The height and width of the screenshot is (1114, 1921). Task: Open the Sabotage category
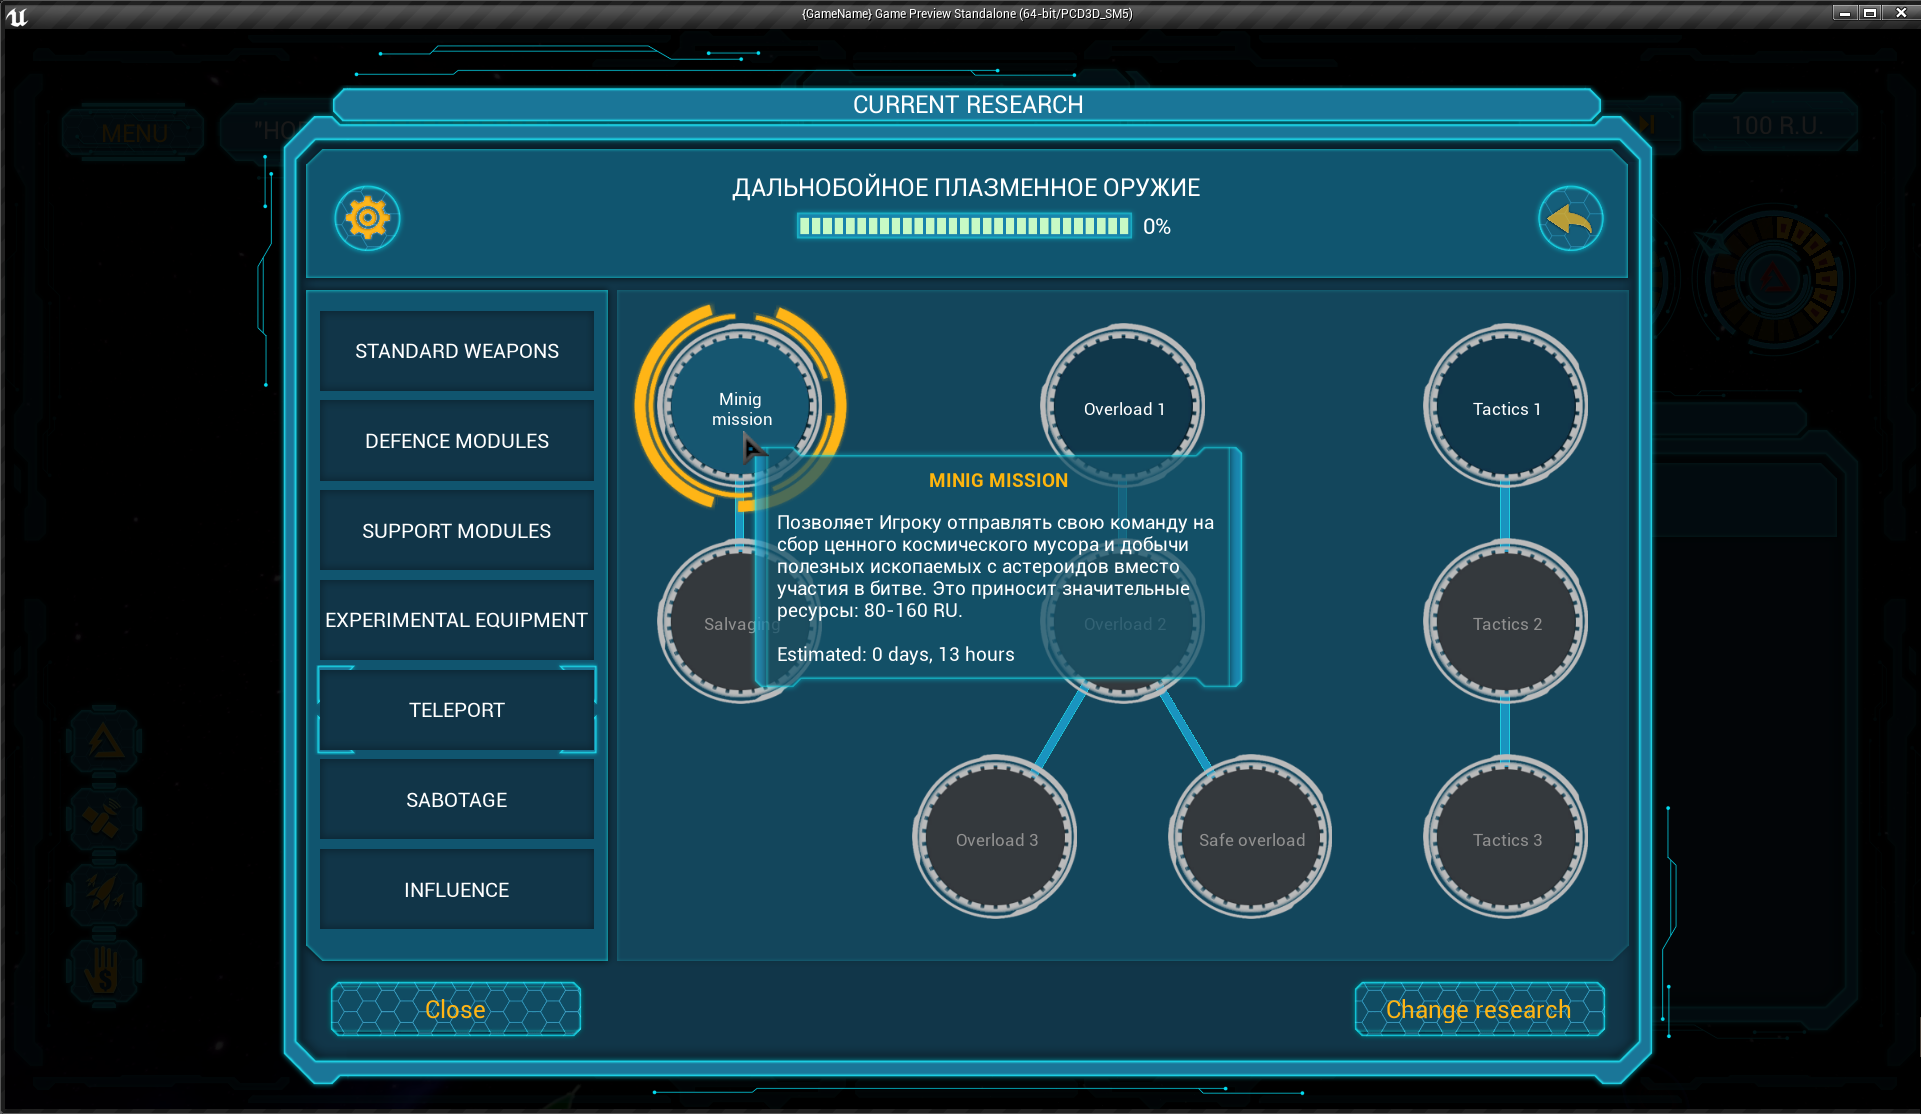tap(457, 800)
